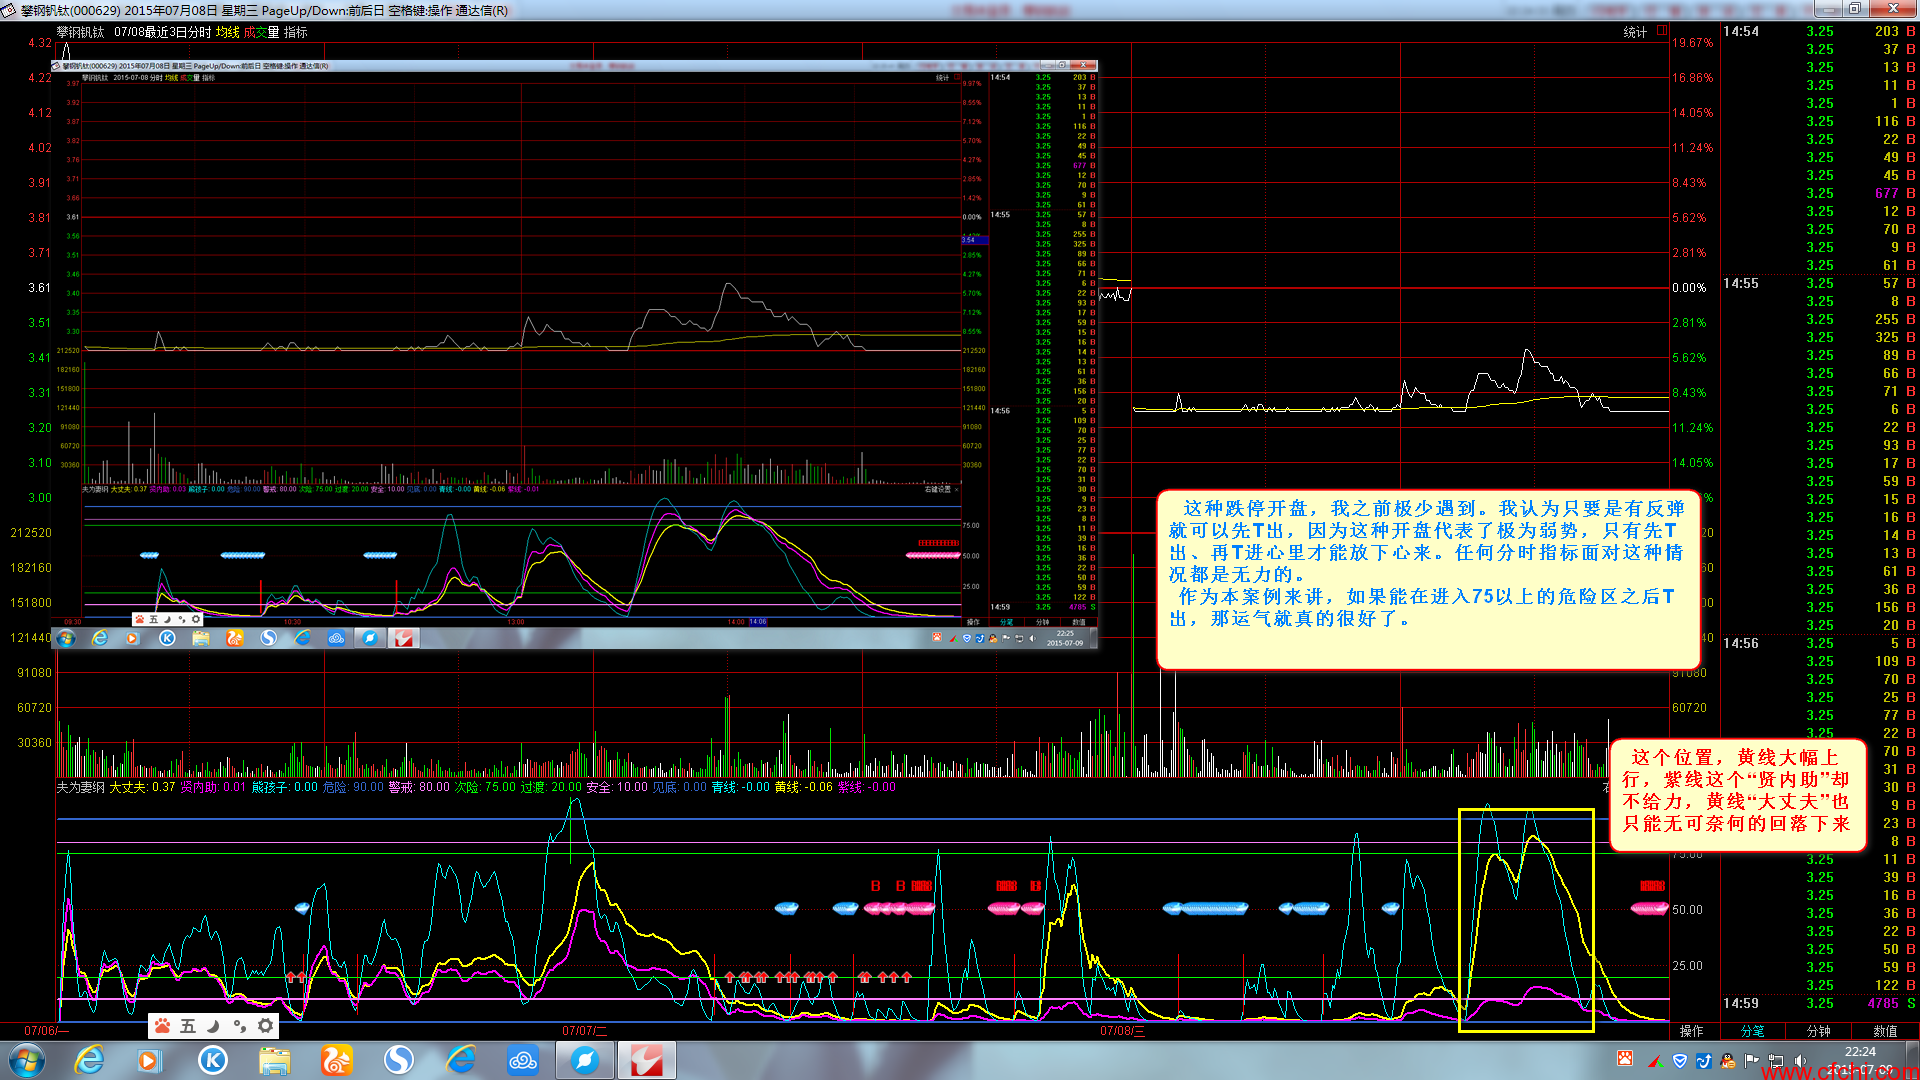Open Baidu cloud taskbar icon
The width and height of the screenshot is (1920, 1080).
pos(523,1060)
